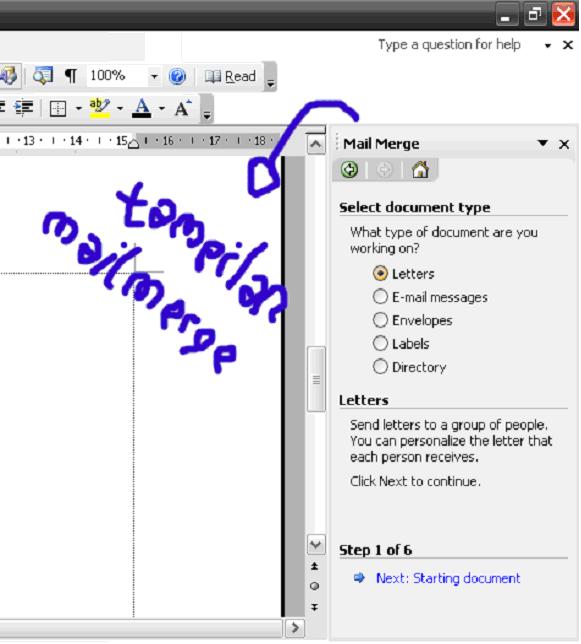The image size is (581, 644).
Task: Apply Outside Border icon
Action: (x=58, y=108)
